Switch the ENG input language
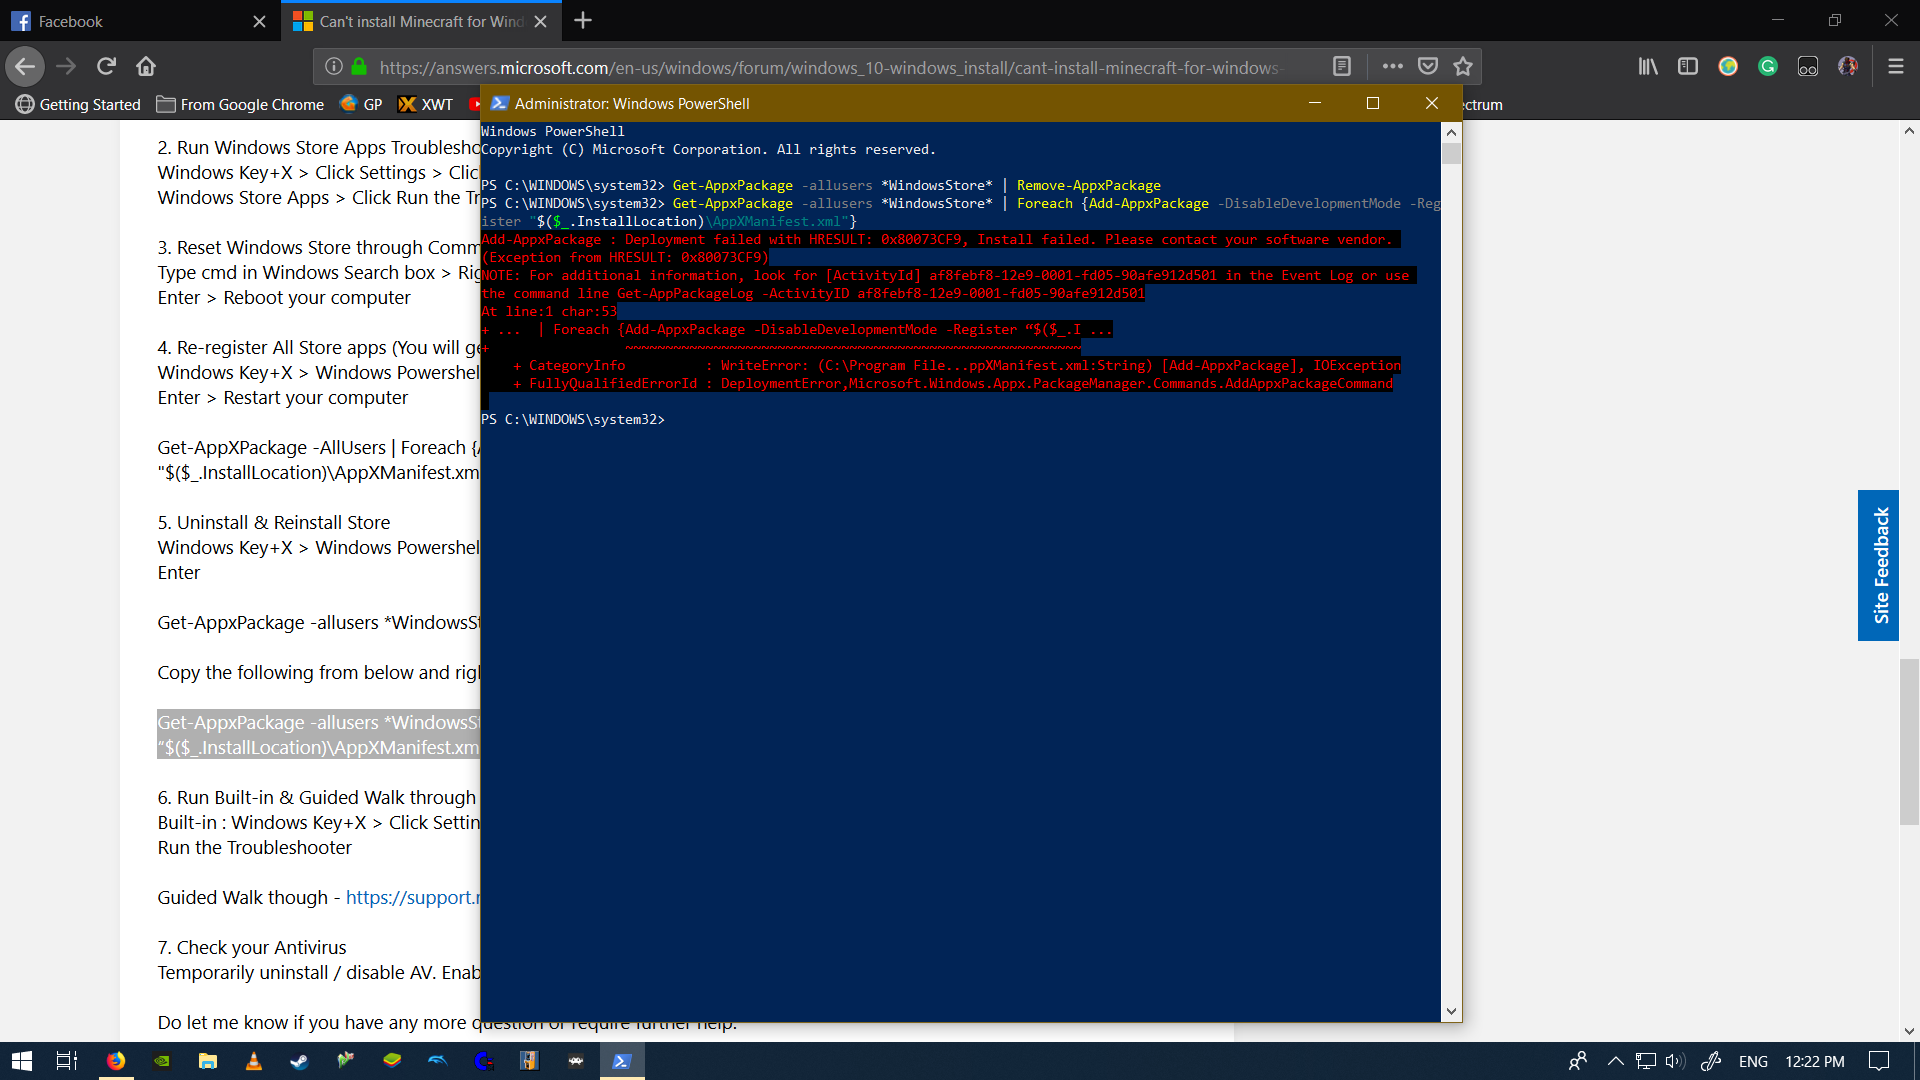This screenshot has height=1080, width=1920. 1753,1061
